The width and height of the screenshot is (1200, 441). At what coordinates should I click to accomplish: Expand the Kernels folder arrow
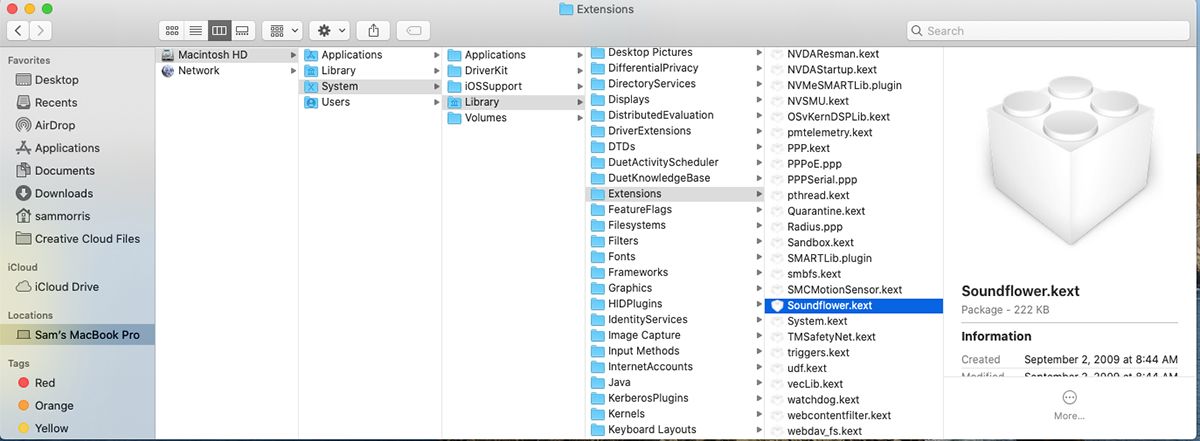coord(759,414)
